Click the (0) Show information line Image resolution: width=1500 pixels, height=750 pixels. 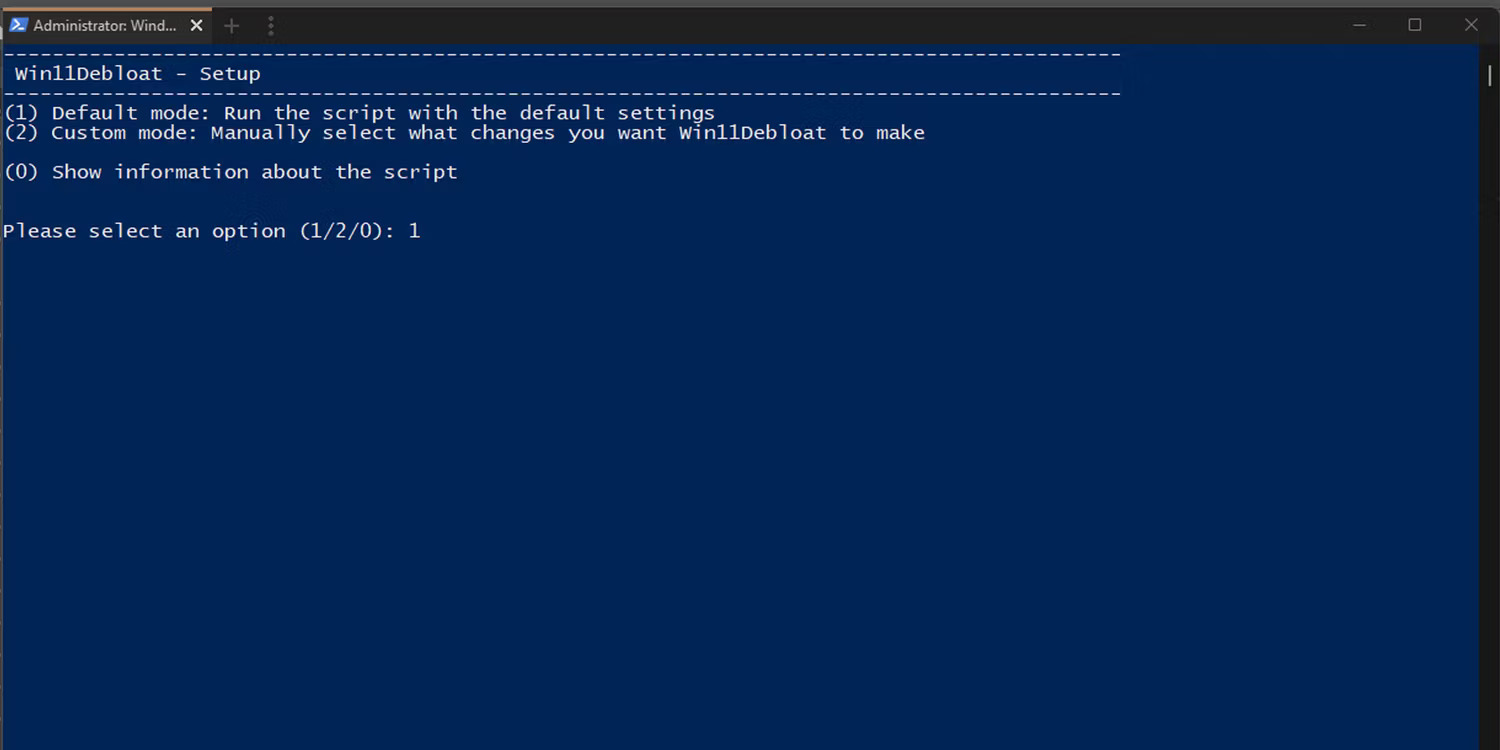[231, 172]
